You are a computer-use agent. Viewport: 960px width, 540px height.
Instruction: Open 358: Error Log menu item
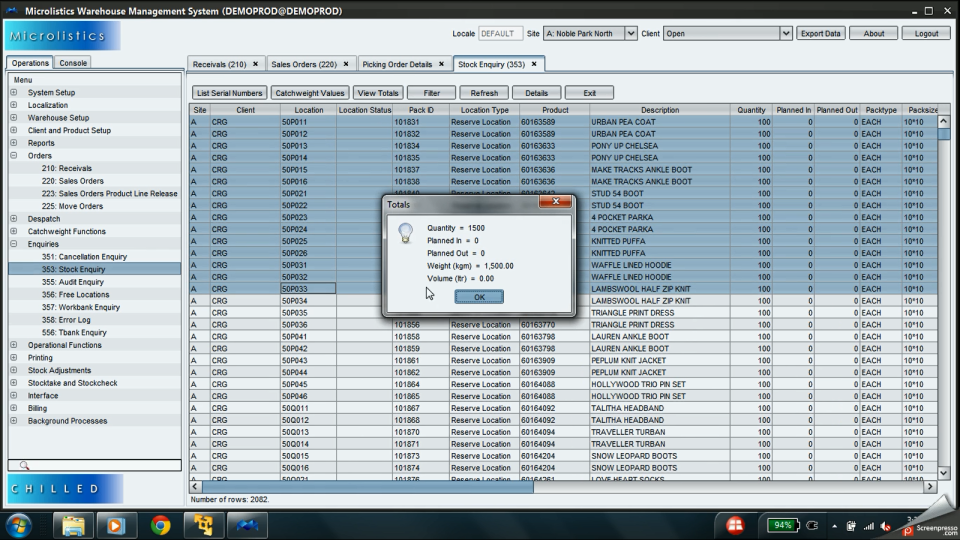[66, 320]
